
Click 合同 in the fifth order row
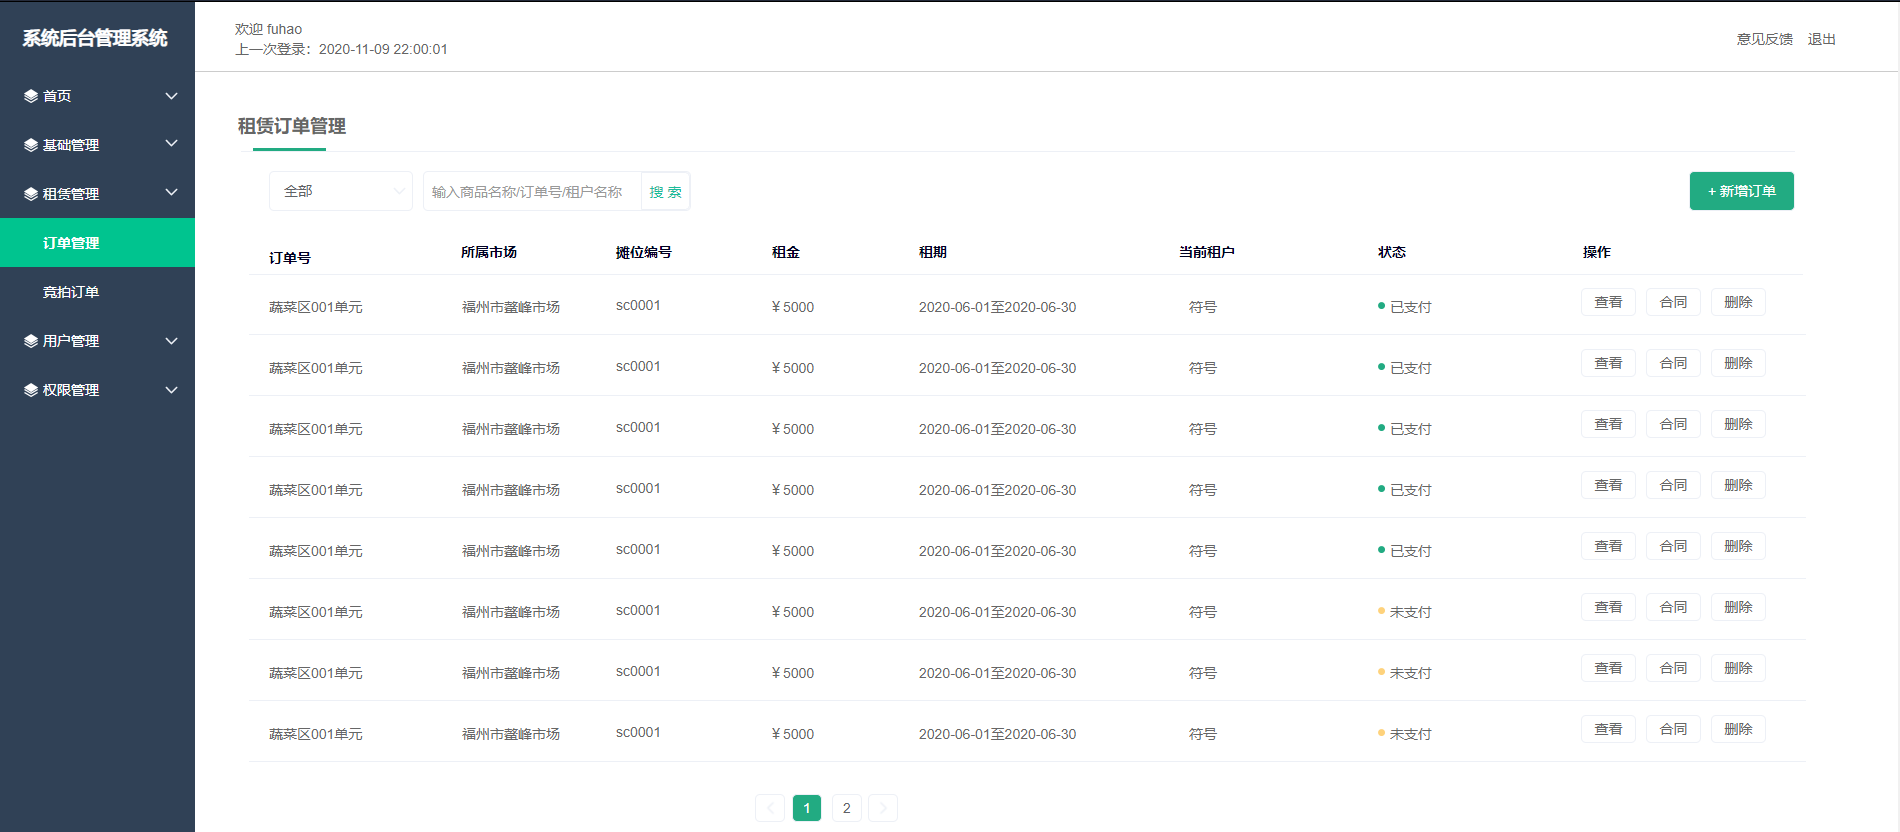1673,546
